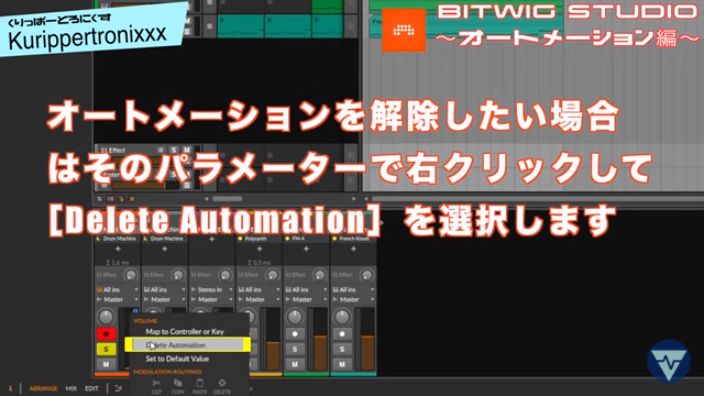Arm recording on the French Kisses strip

pyautogui.click(x=342, y=334)
